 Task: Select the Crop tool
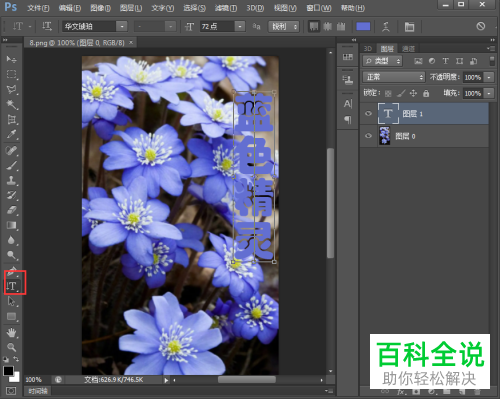pos(11,119)
